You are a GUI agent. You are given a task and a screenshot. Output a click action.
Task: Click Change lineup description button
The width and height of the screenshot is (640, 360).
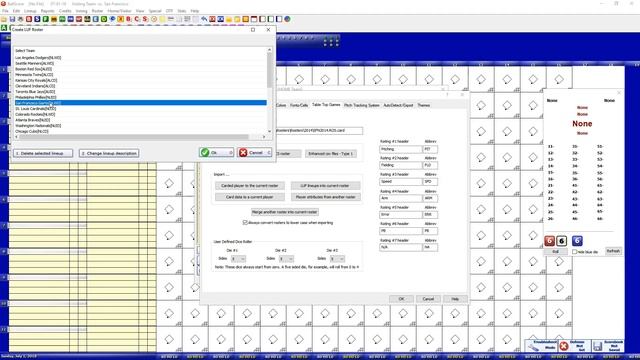pos(109,153)
